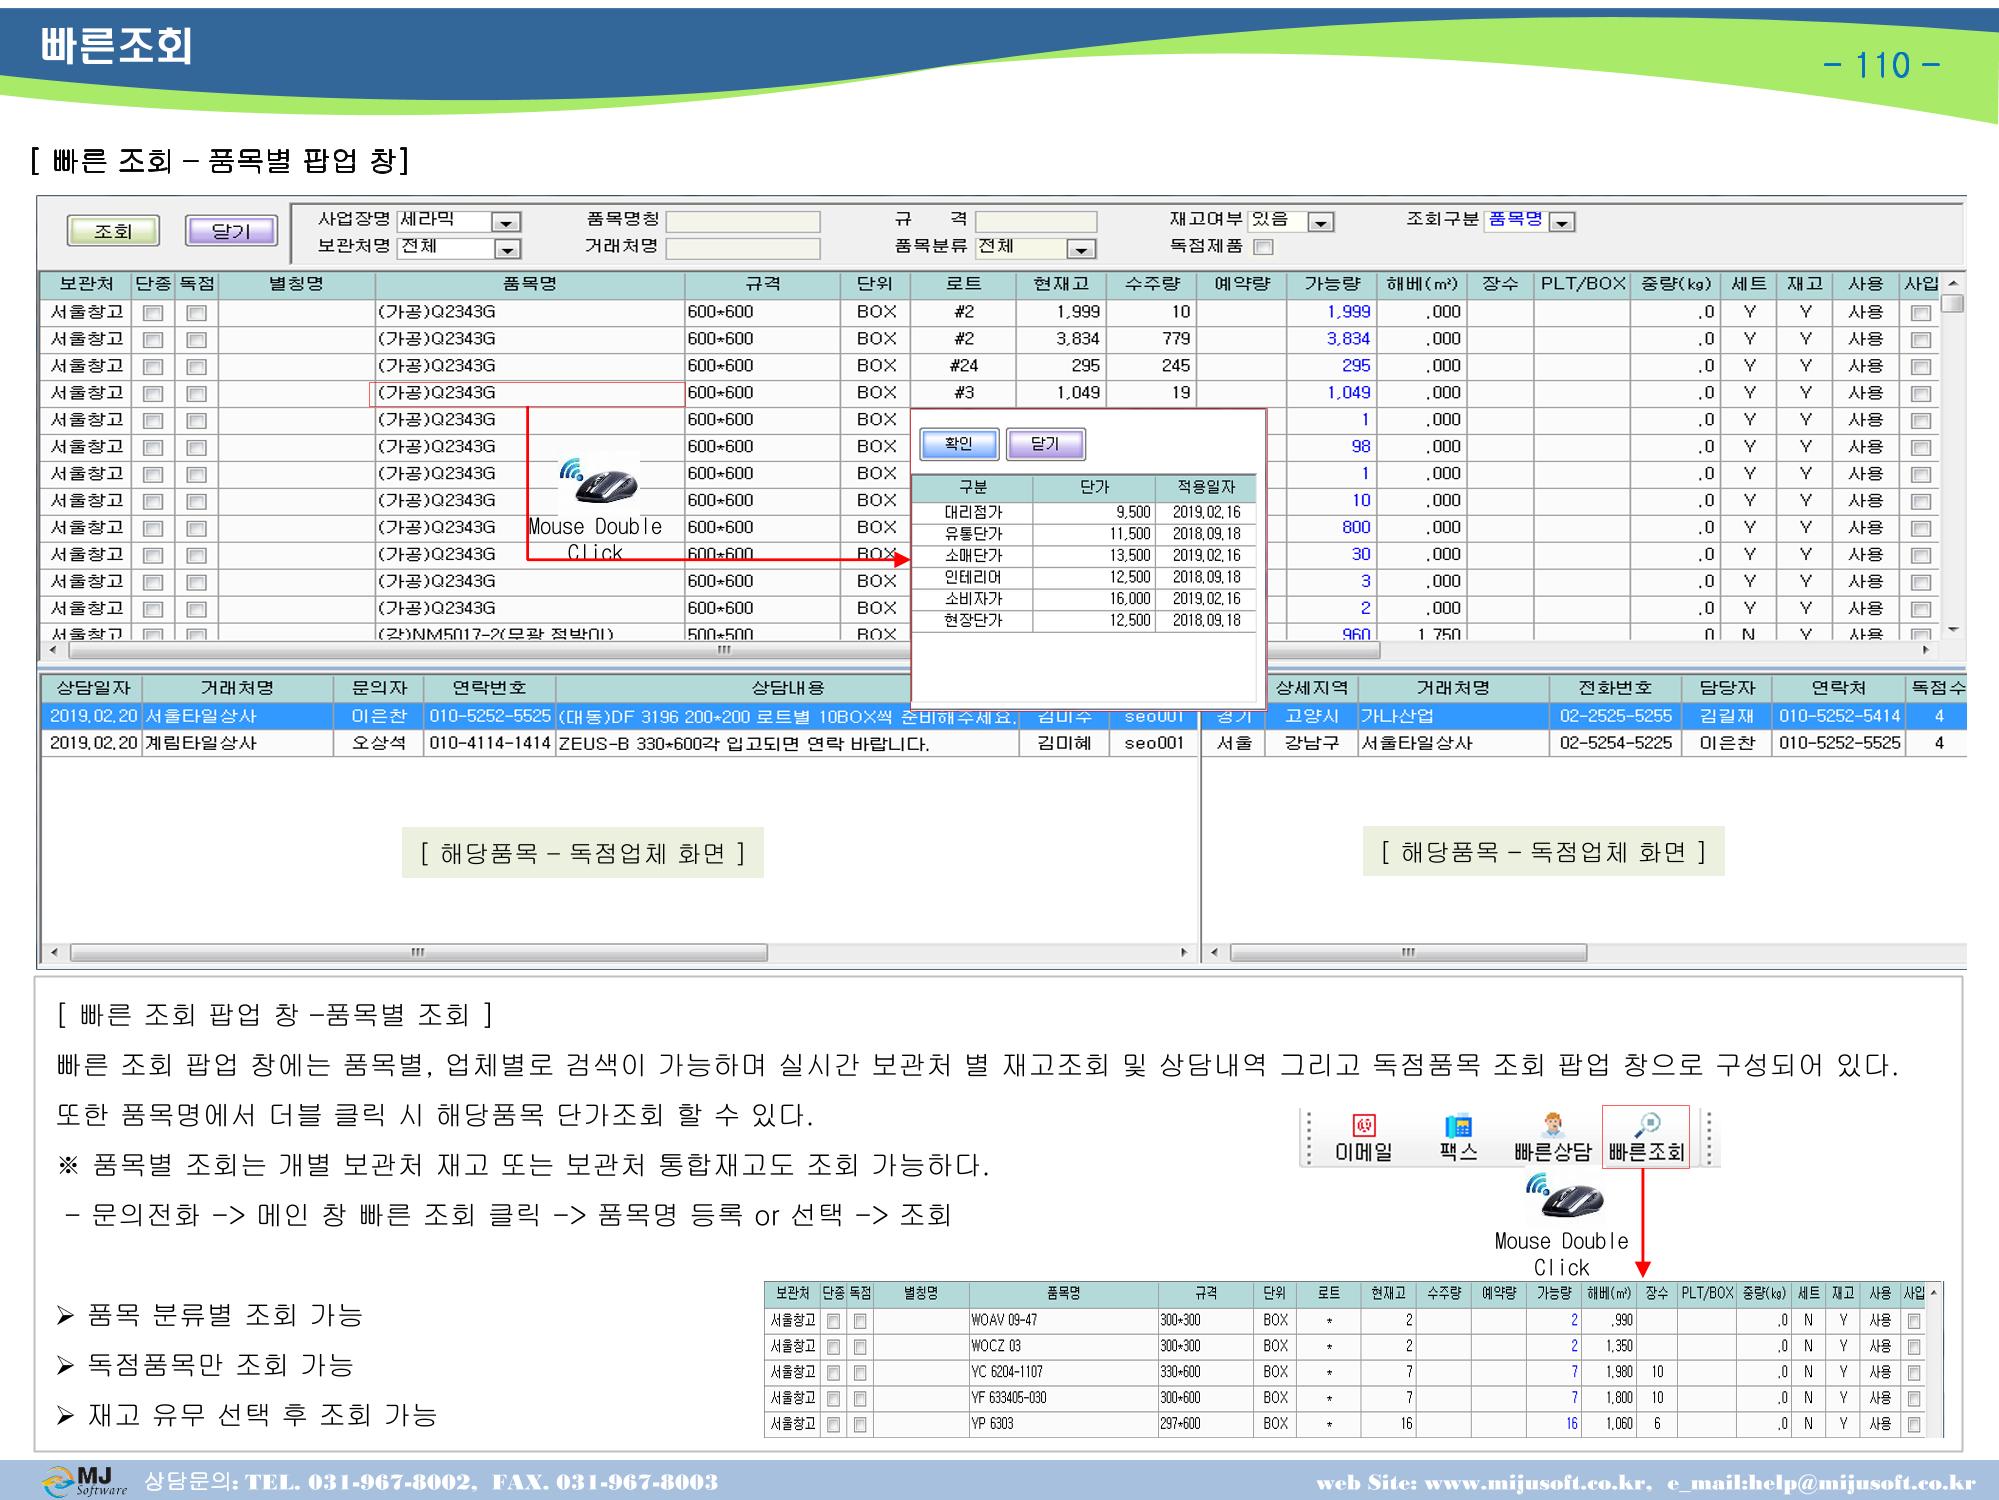Select the 소비자가 16,000 price row
Screen dimensions: 1999x1500
coord(1084,599)
